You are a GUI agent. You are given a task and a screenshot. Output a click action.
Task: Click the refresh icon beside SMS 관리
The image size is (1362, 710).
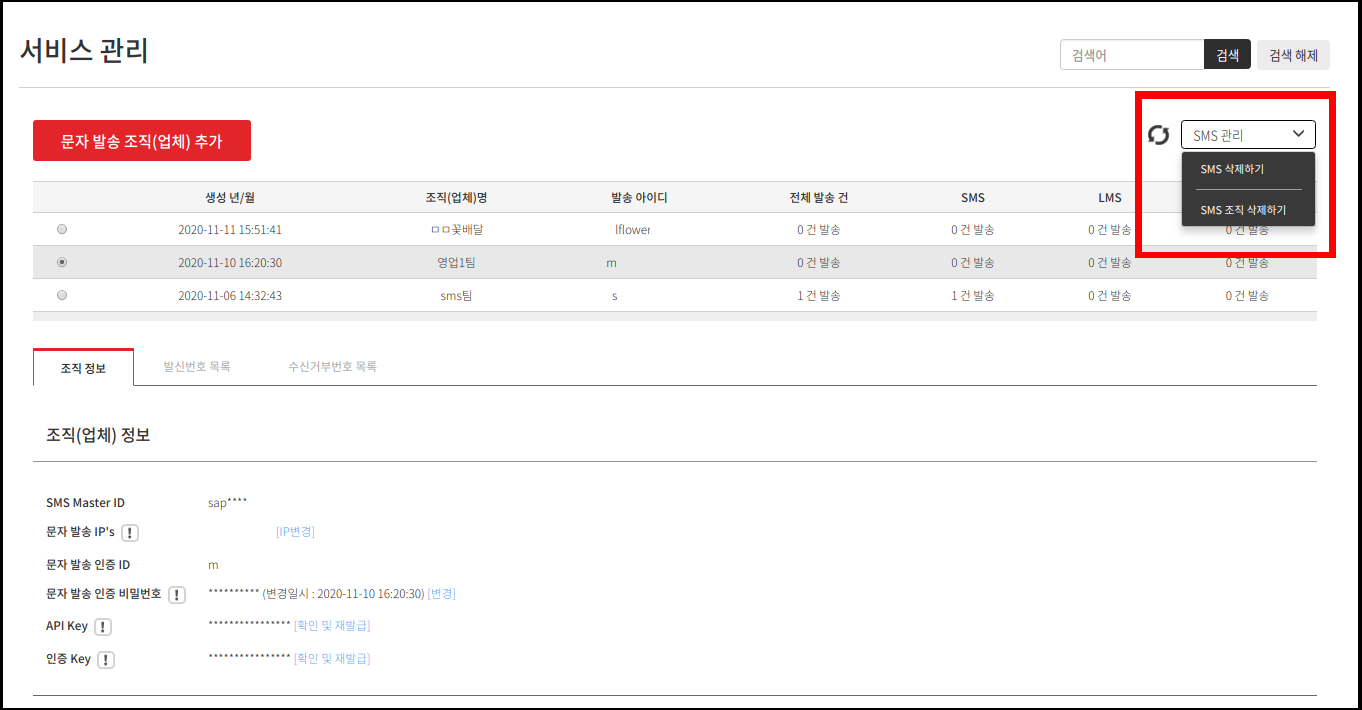1158,135
